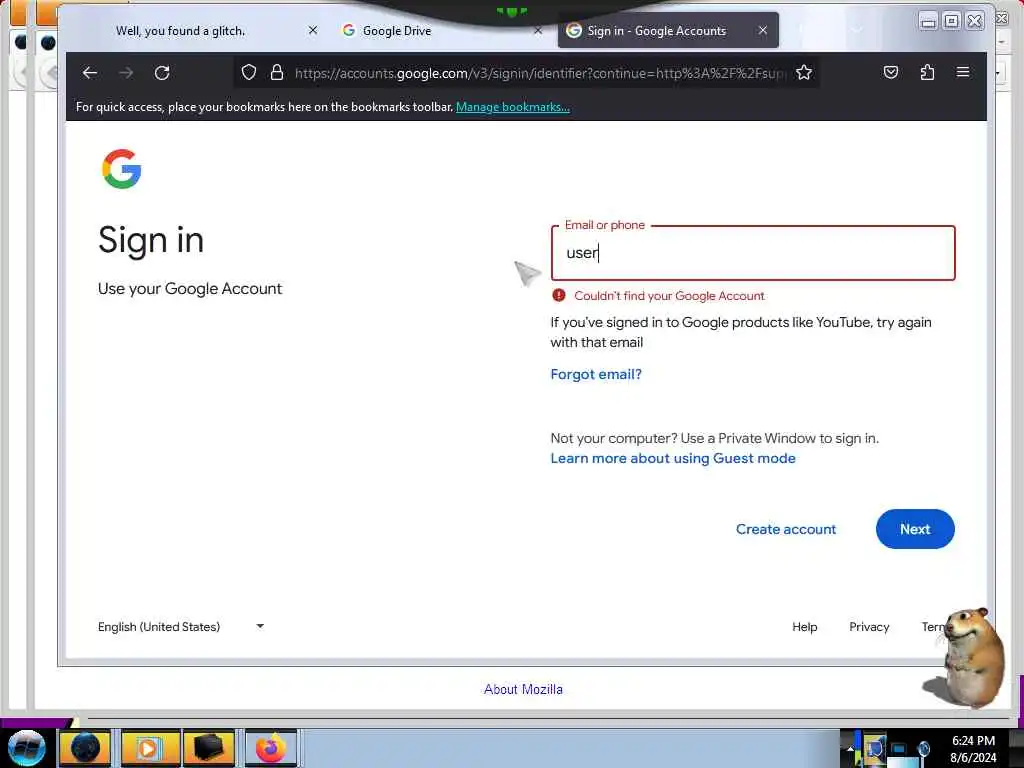Click the dark globe browser taskbar icon
This screenshot has height=768, width=1024.
pyautogui.click(x=86, y=748)
